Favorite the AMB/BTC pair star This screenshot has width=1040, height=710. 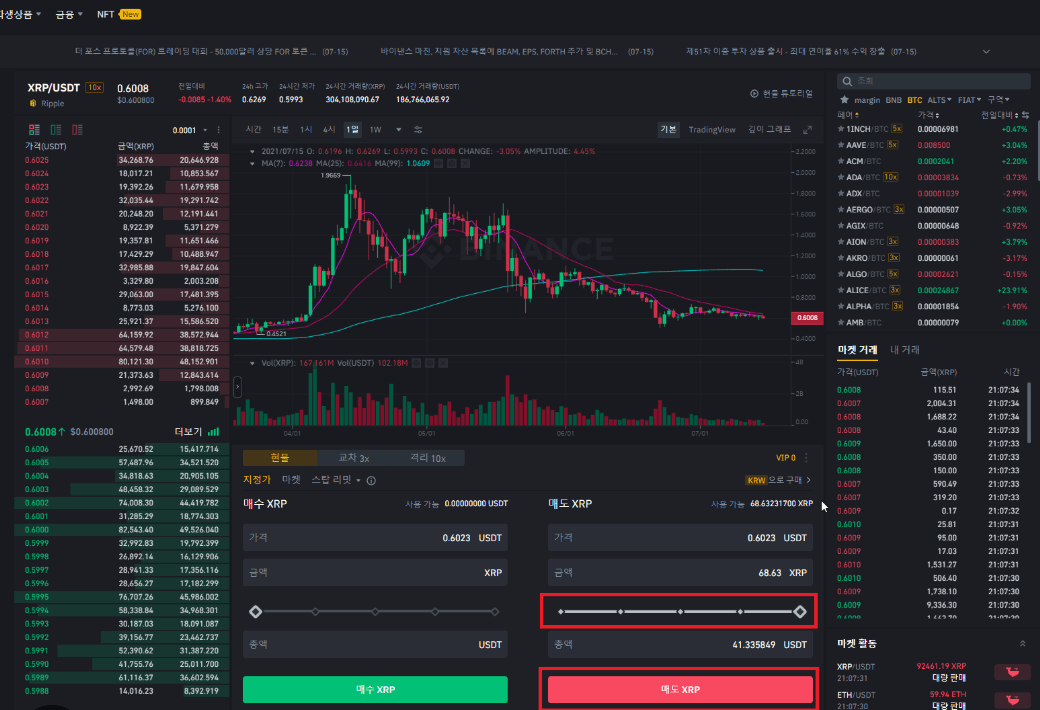pos(841,322)
